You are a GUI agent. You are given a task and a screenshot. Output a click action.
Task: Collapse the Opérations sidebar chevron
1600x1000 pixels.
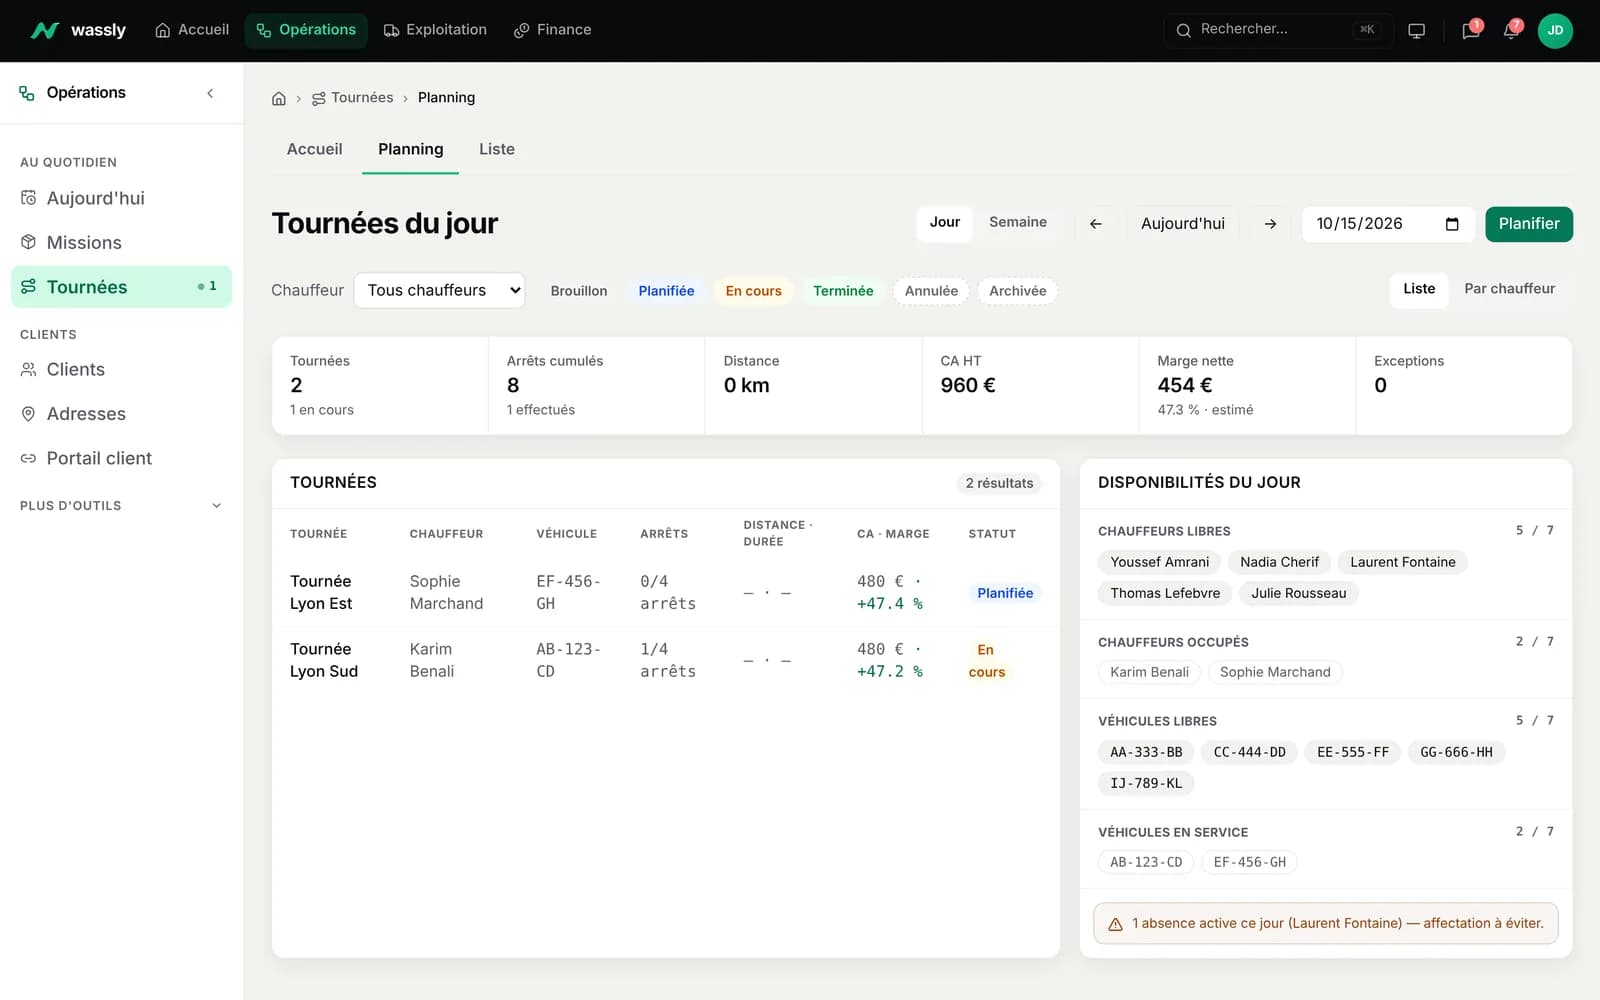(x=210, y=93)
